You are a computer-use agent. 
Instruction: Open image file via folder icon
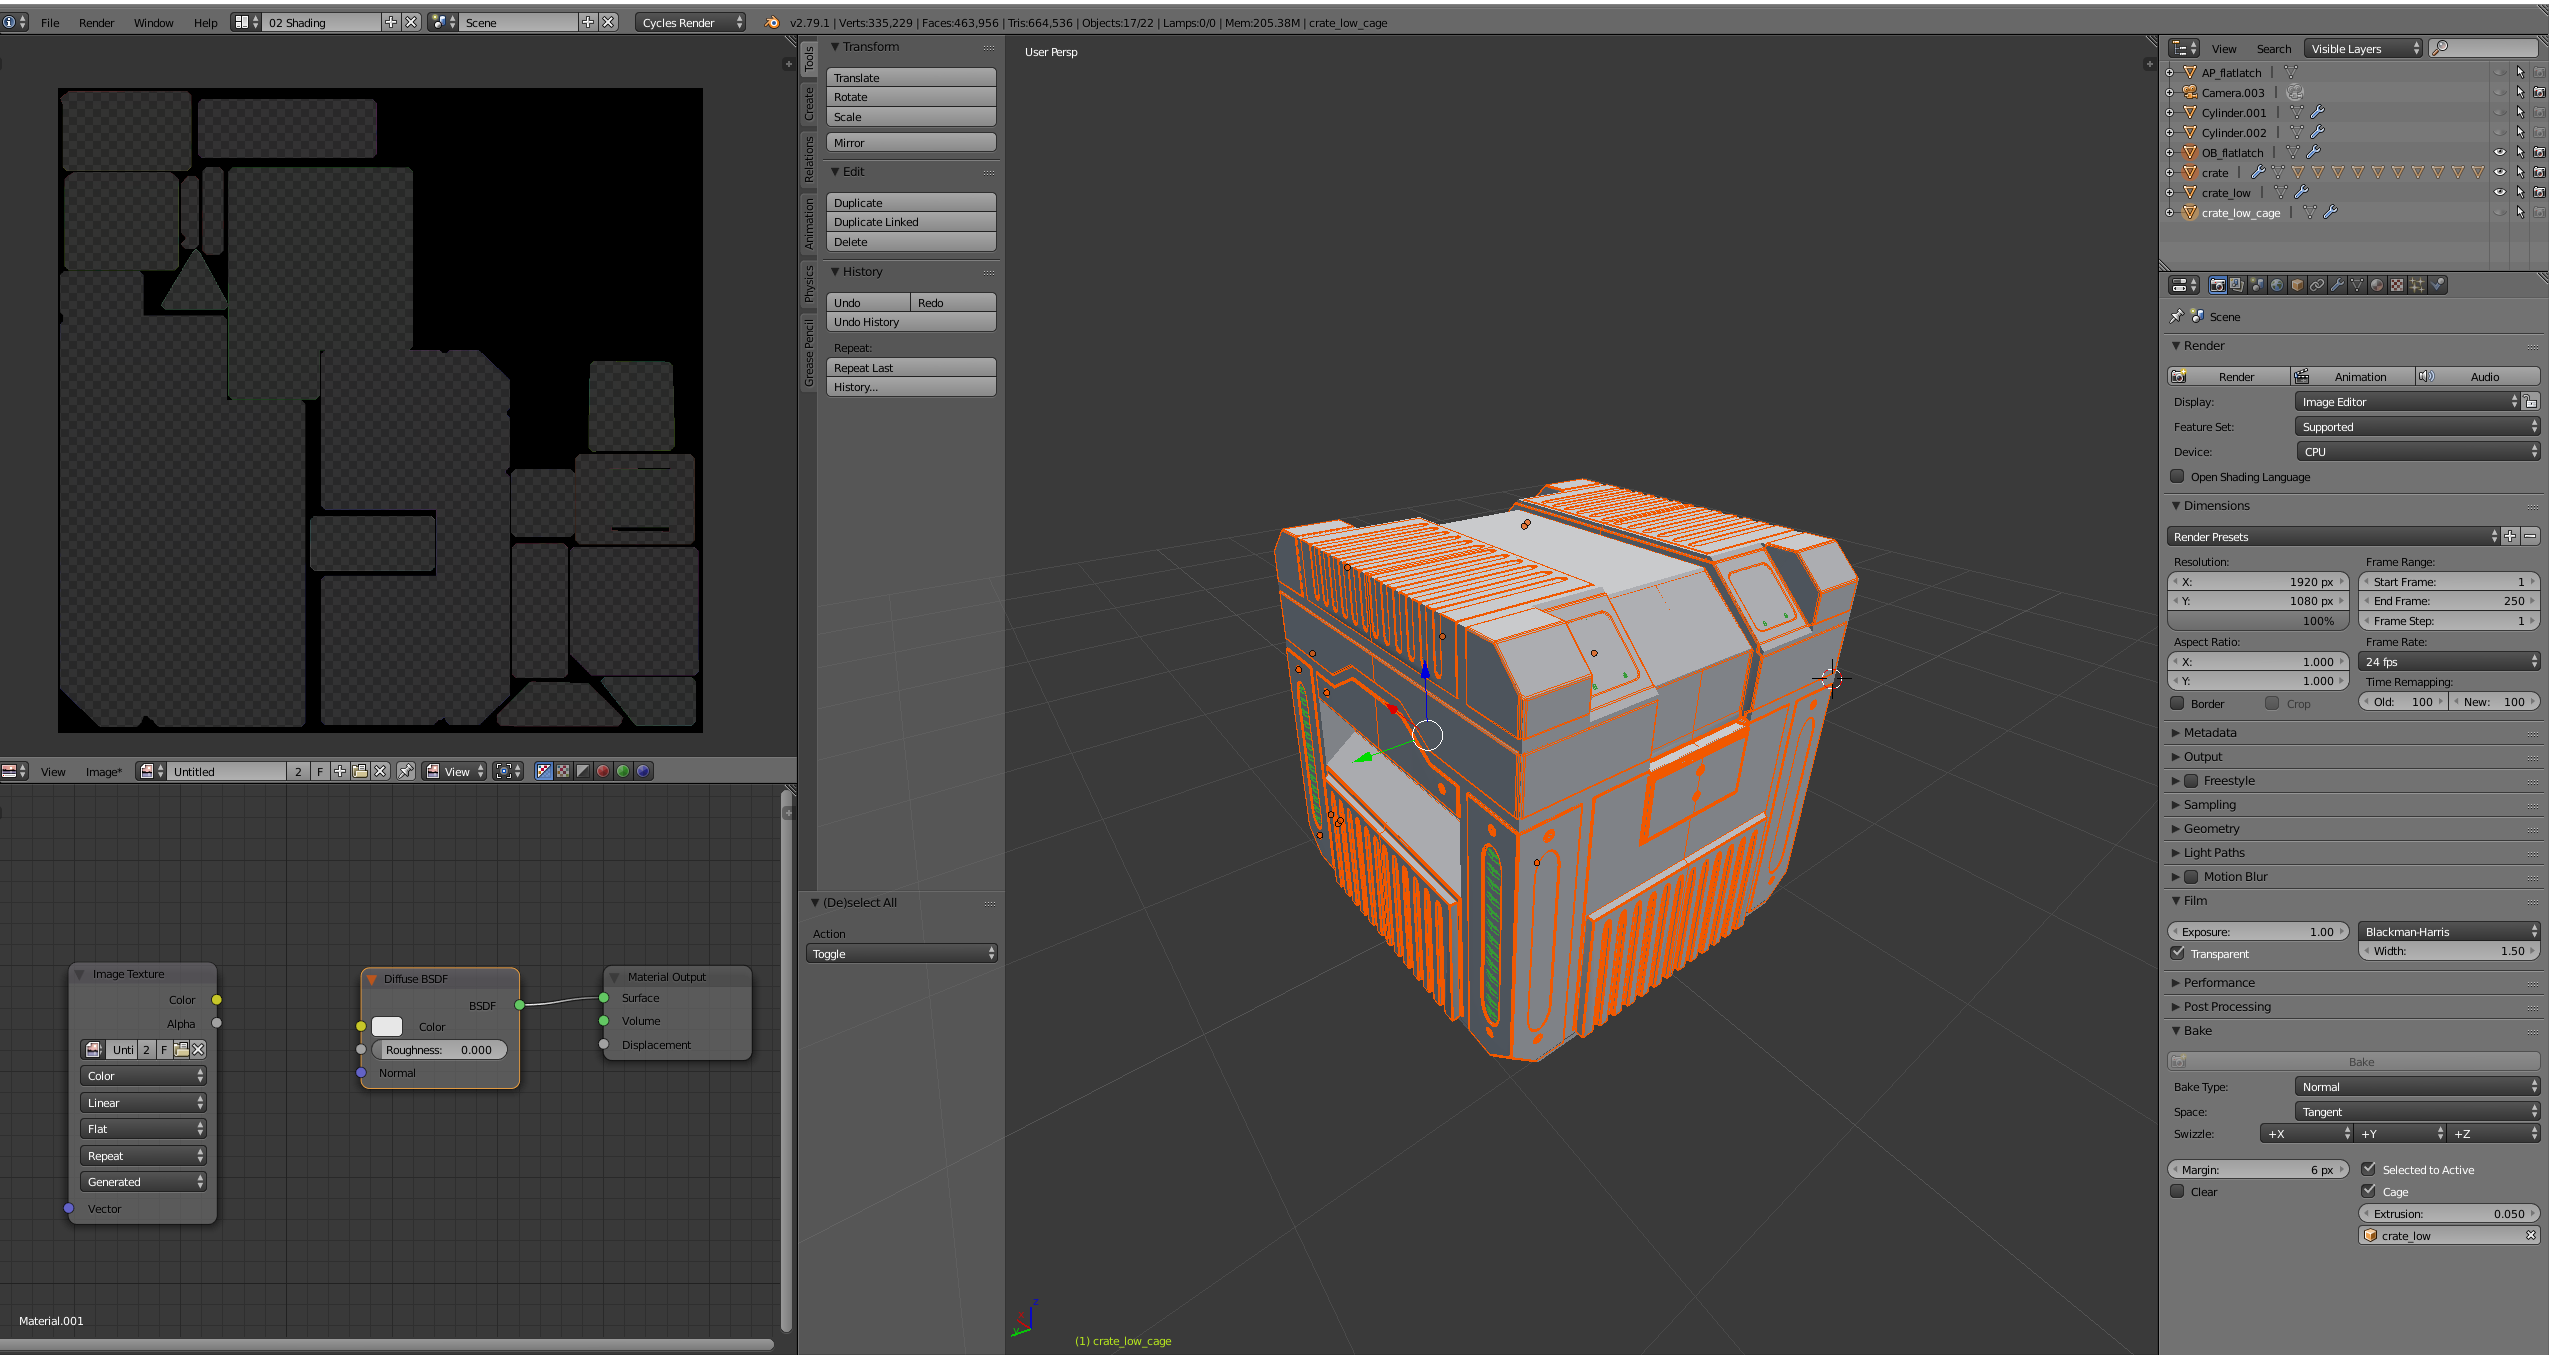(x=360, y=771)
